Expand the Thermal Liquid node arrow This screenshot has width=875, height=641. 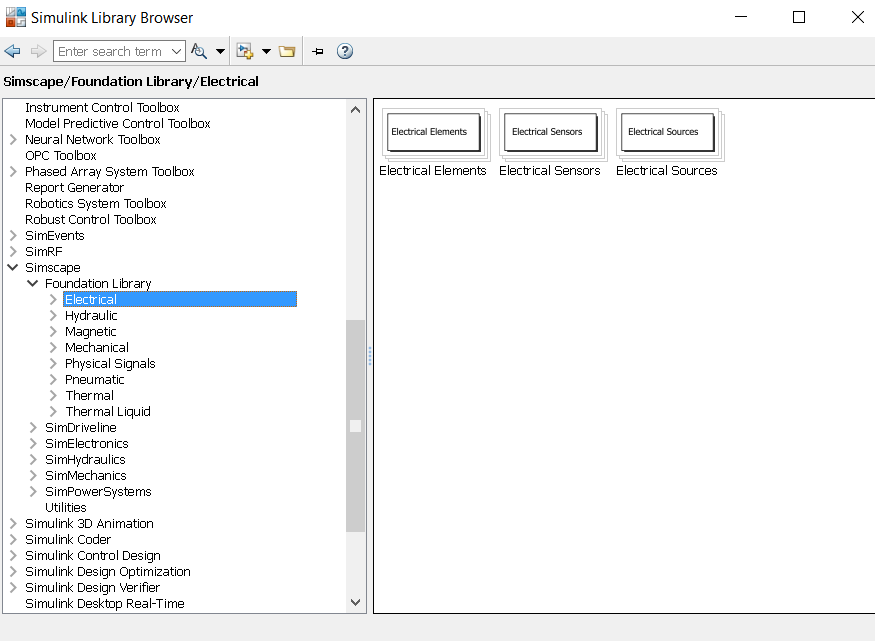[53, 412]
